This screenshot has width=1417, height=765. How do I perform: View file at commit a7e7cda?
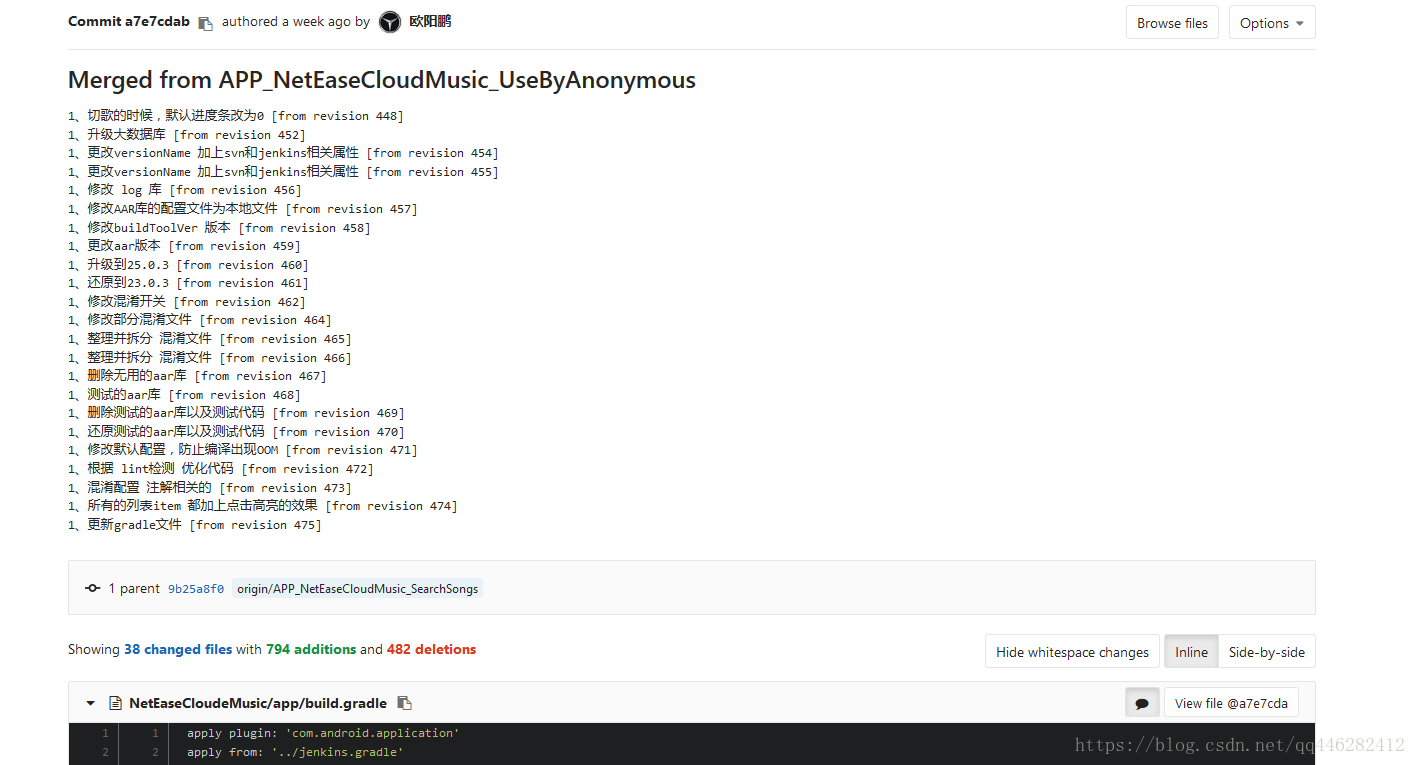tap(1231, 703)
